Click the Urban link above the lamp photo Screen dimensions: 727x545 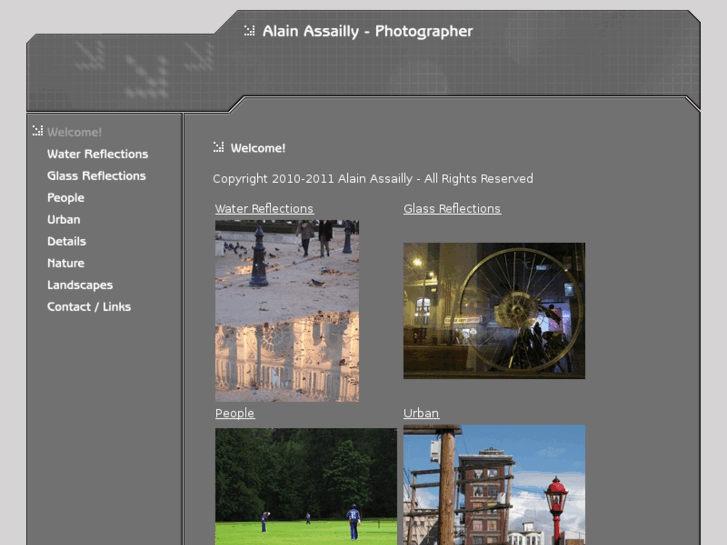tap(421, 413)
